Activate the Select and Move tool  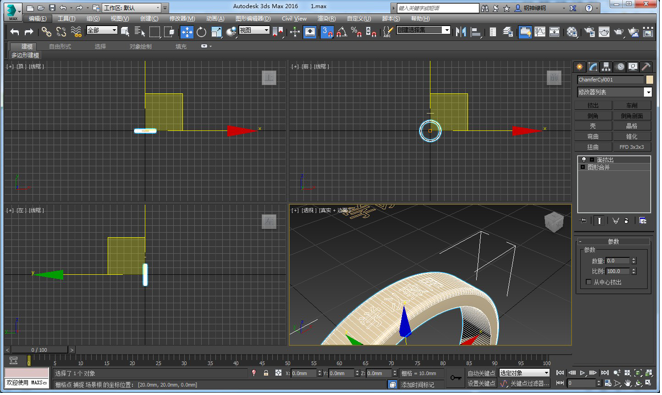(187, 32)
